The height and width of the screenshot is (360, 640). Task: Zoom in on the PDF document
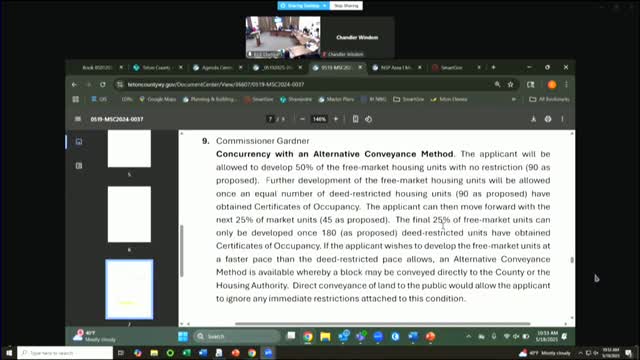(336, 119)
